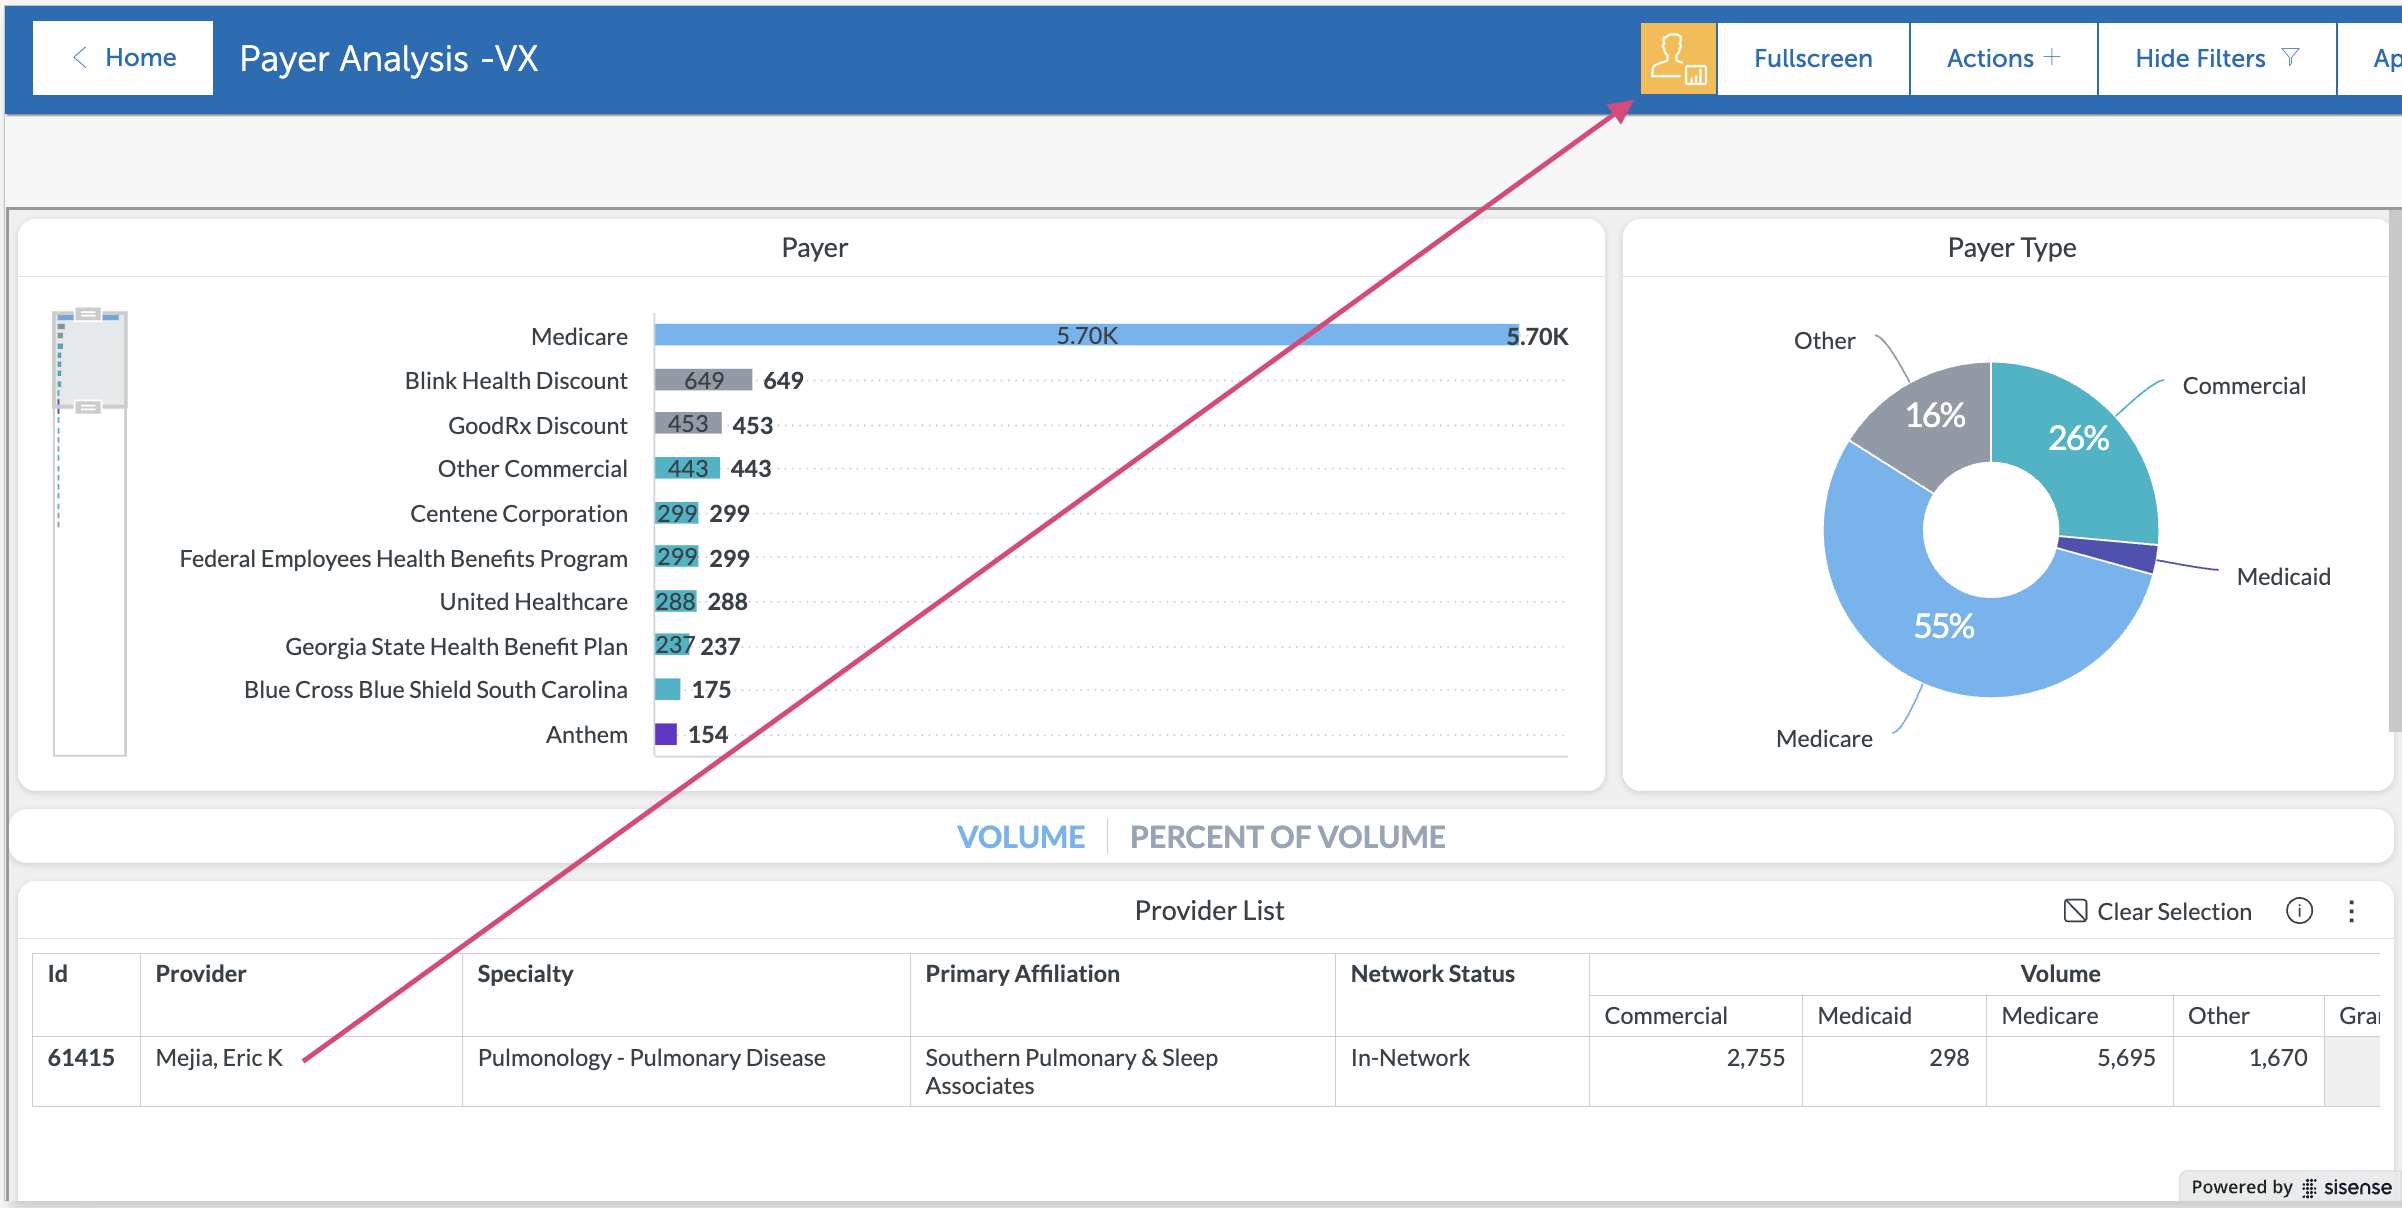Expand the Actions menu
The width and height of the screenshot is (2402, 1208).
click(x=1990, y=59)
